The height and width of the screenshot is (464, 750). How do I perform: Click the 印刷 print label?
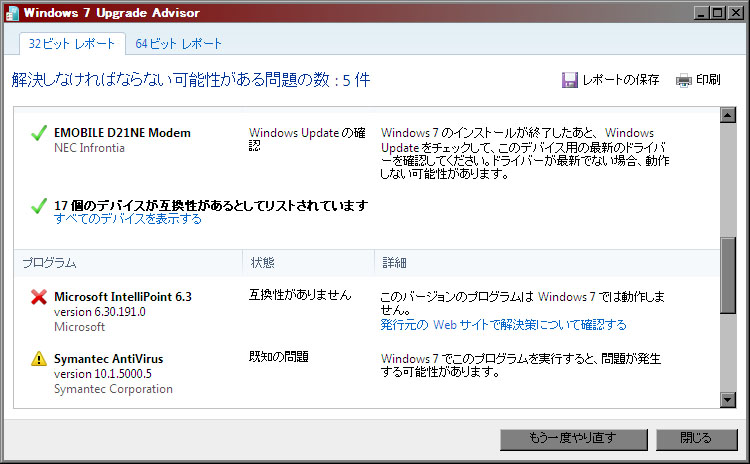(x=708, y=80)
